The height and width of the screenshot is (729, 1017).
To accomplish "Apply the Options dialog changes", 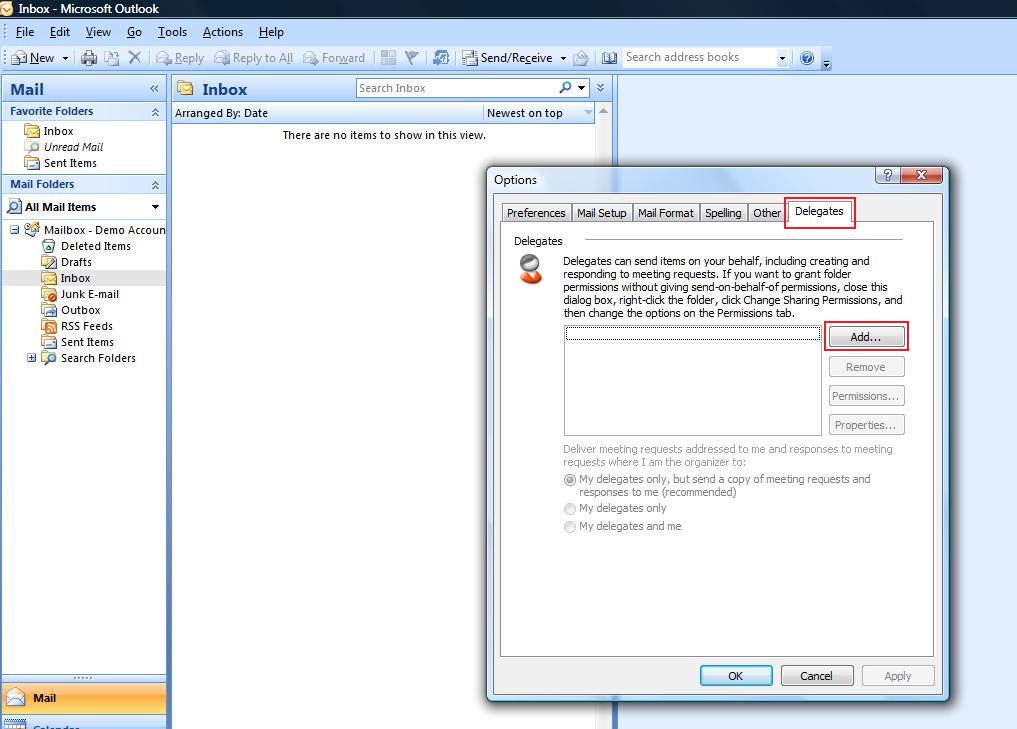I will [x=897, y=675].
